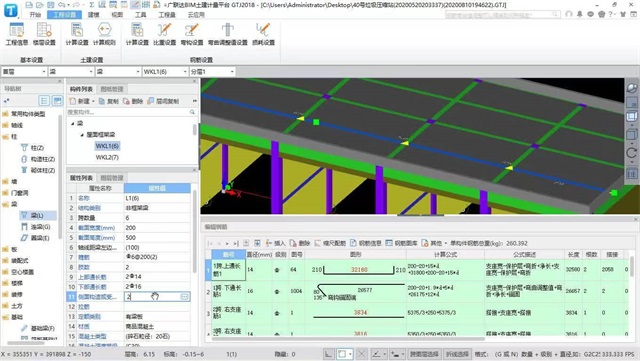Open the 楼层设置 floor settings icon
This screenshot has height=361, width=640.
[44, 34]
